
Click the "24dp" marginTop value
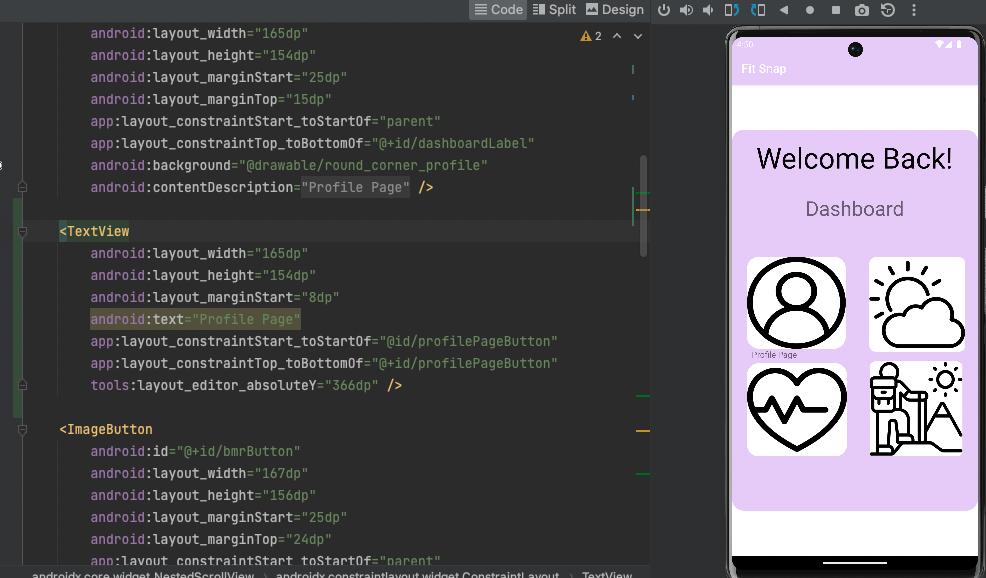click(x=309, y=540)
